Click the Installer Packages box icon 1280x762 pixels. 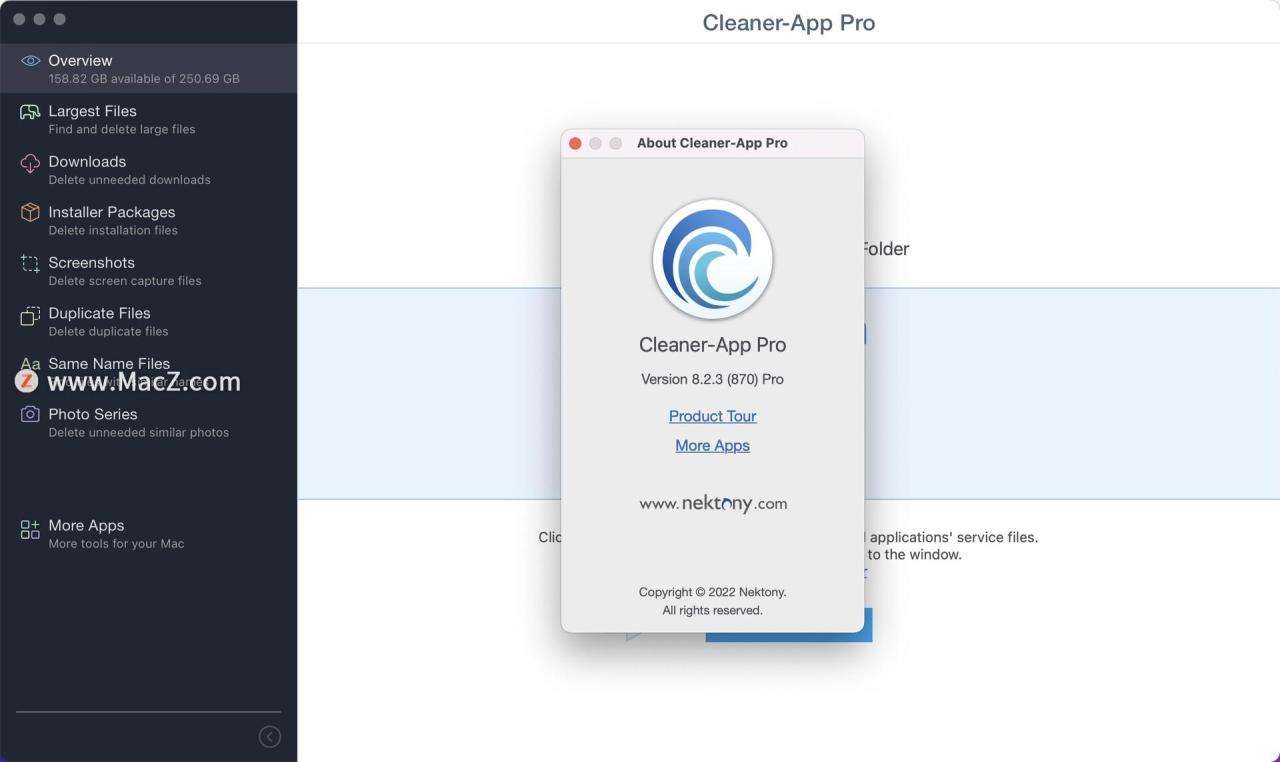(30, 212)
